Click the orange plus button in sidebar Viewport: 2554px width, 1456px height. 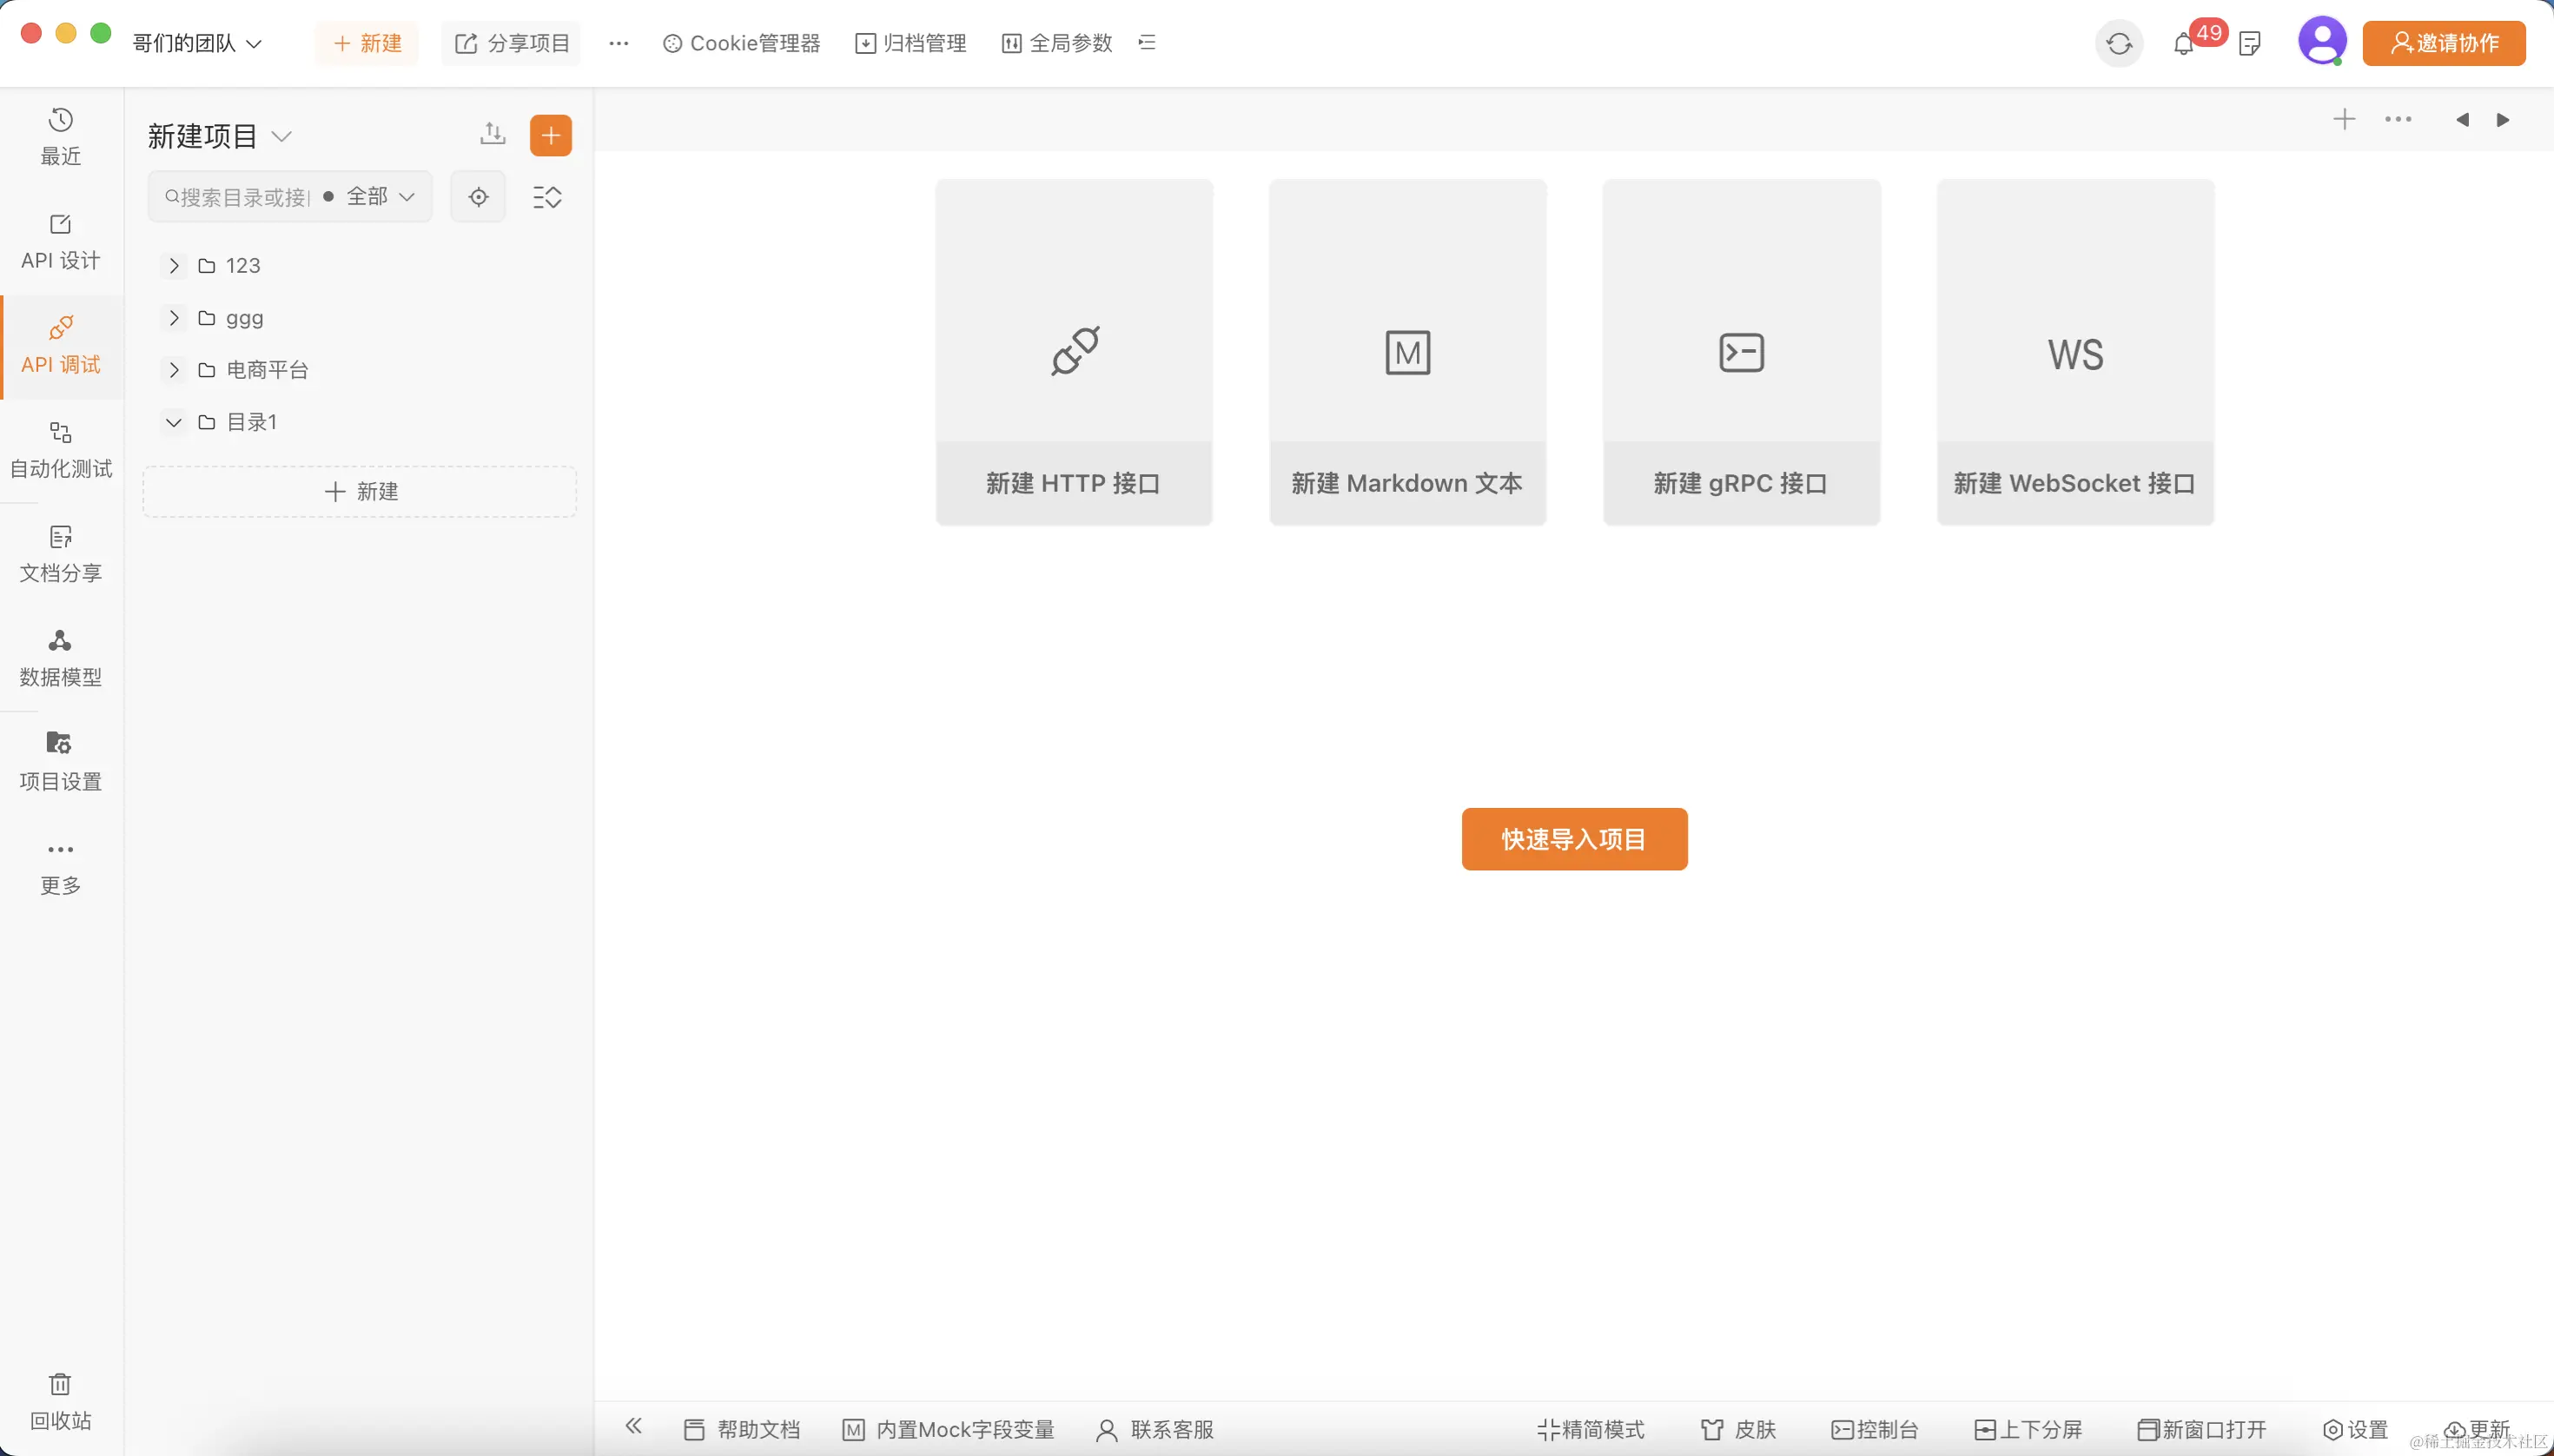550,135
